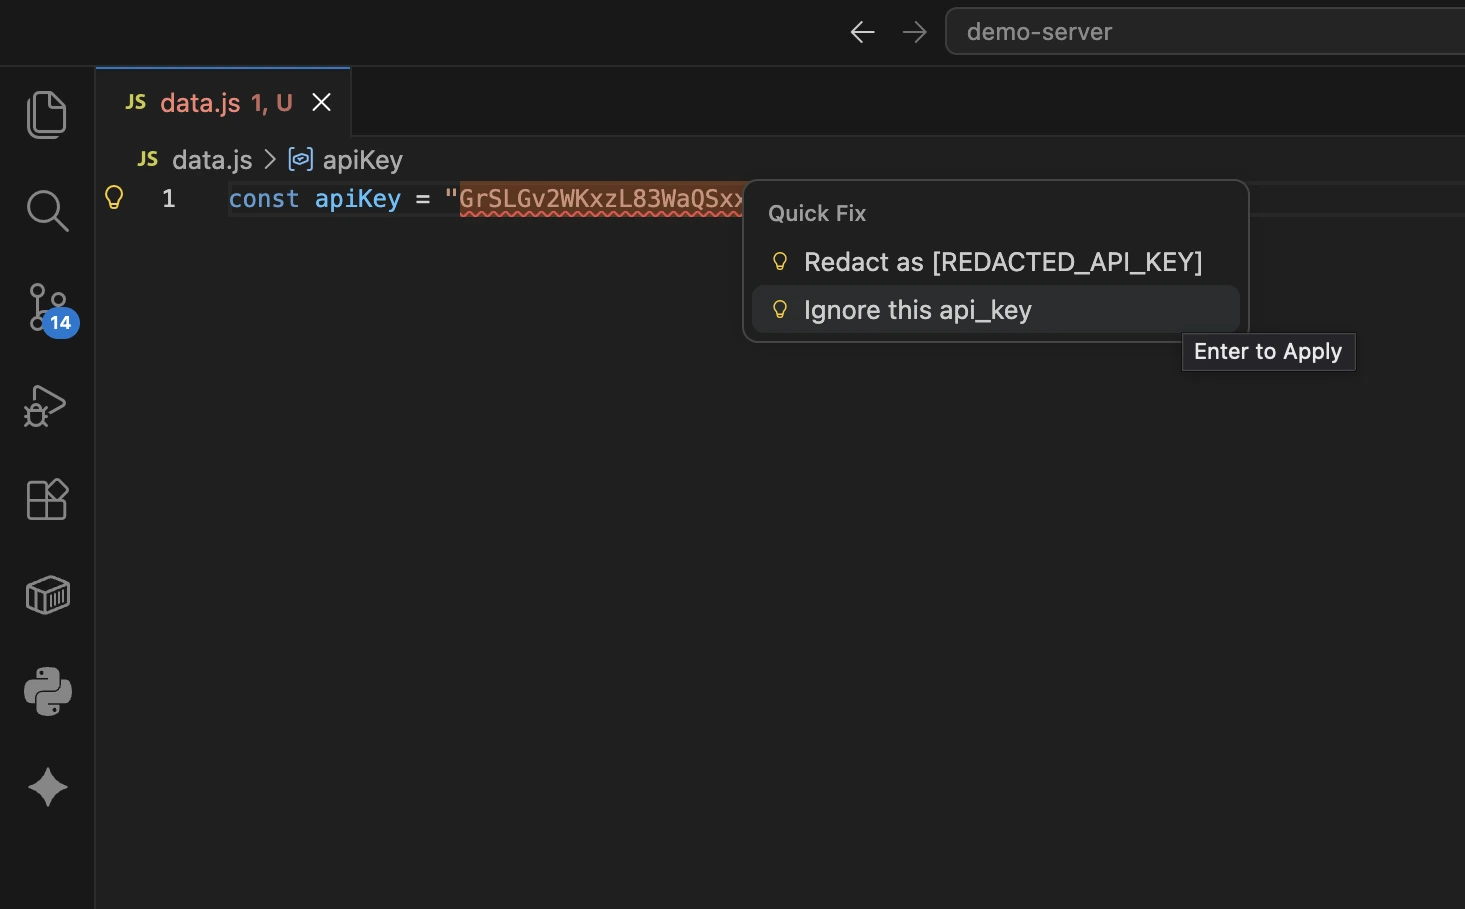Open the Explorer view in the activity bar
Image resolution: width=1465 pixels, height=909 pixels.
point(47,115)
